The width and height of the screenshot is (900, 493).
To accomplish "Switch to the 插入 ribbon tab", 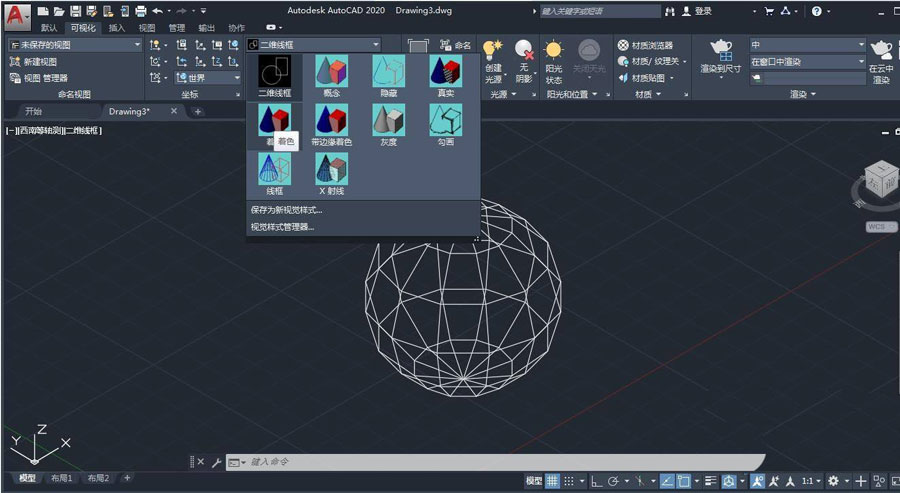I will pyautogui.click(x=117, y=28).
